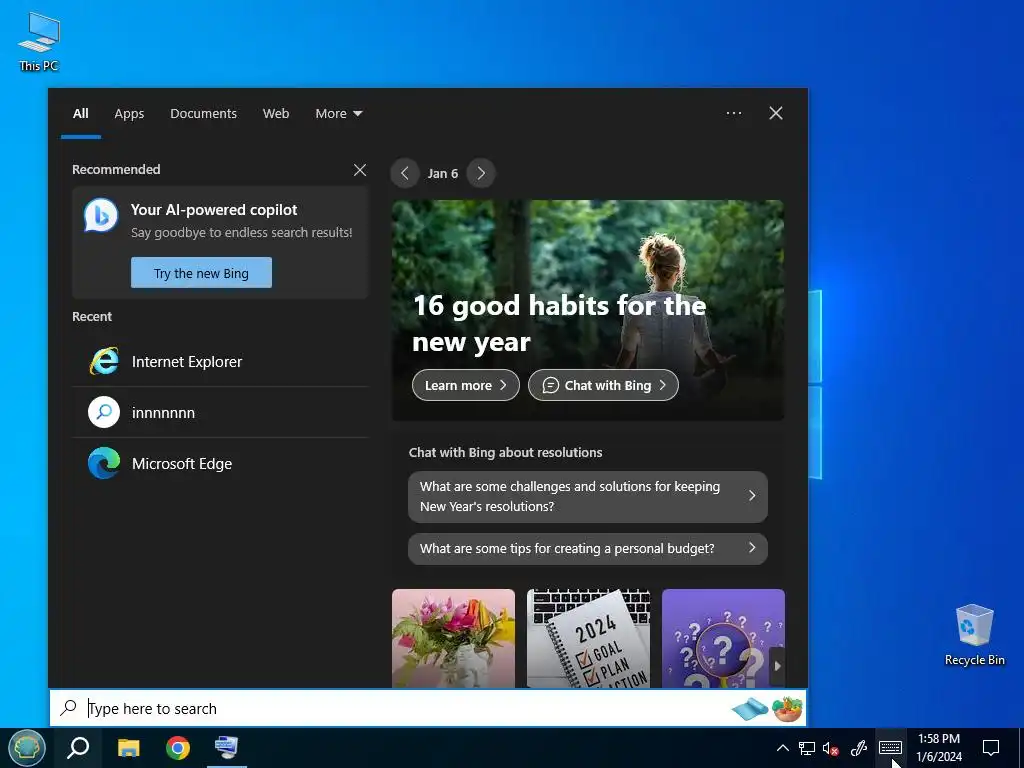Open the computer app icon next to Chrome in the taskbar
This screenshot has width=1024, height=768.
tap(227, 747)
